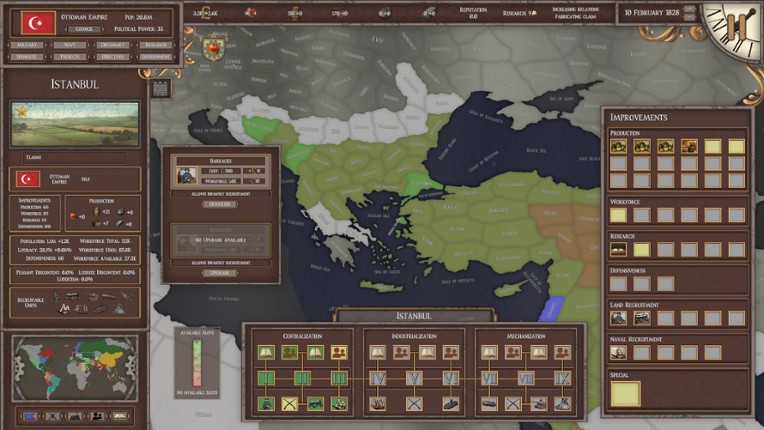The image size is (764, 430).
Task: Click the Available Slots gauge bar
Action: click(x=196, y=364)
